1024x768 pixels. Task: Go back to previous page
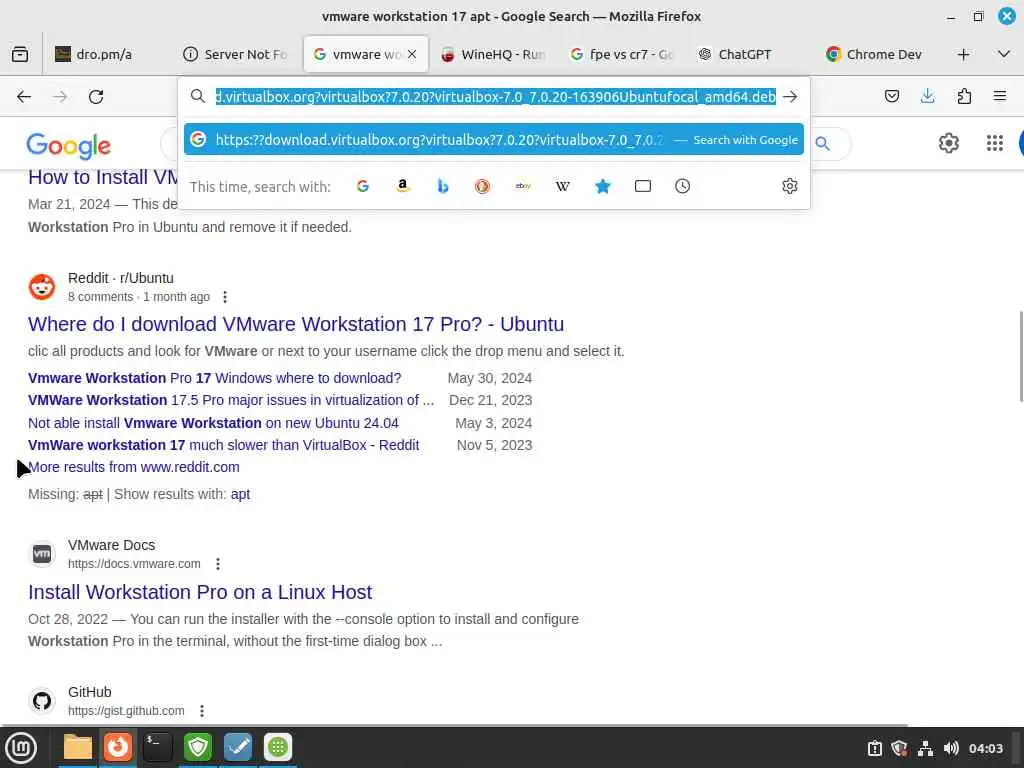(x=24, y=97)
